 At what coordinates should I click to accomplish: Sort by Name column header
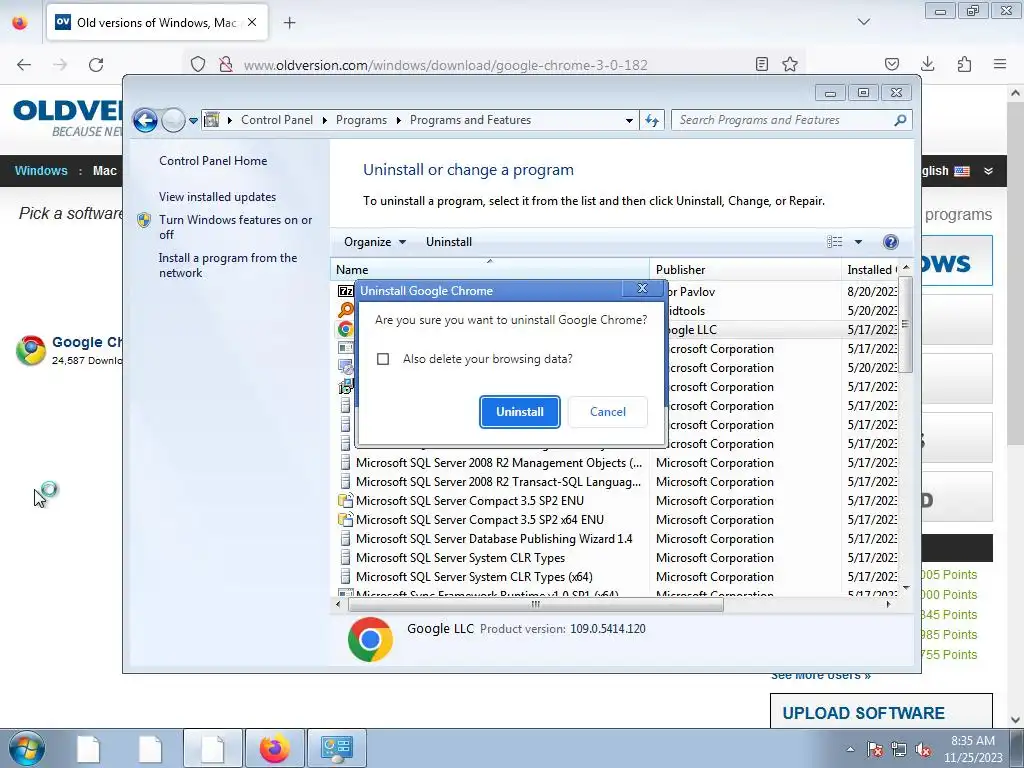tap(490, 270)
